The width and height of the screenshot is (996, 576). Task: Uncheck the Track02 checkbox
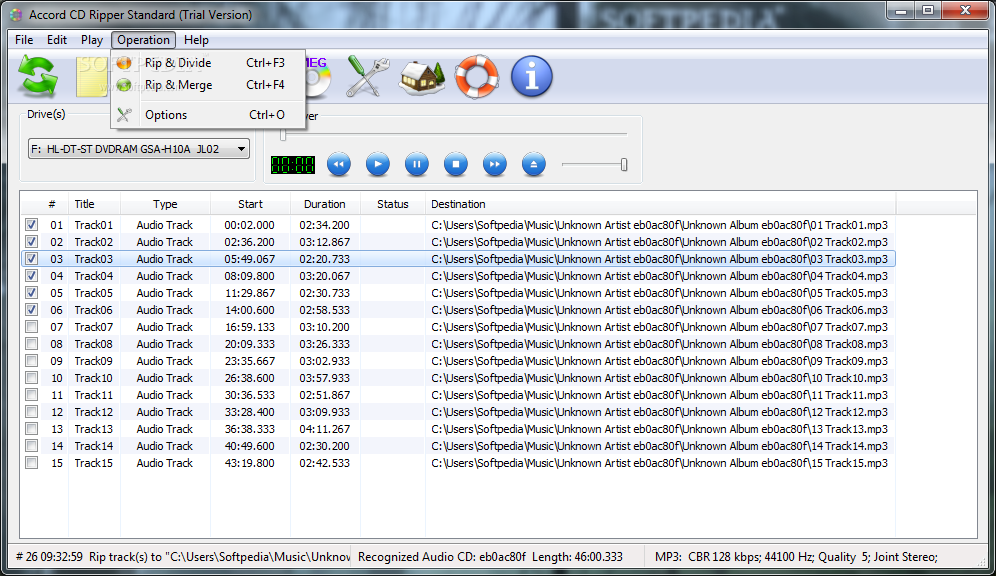[31, 242]
